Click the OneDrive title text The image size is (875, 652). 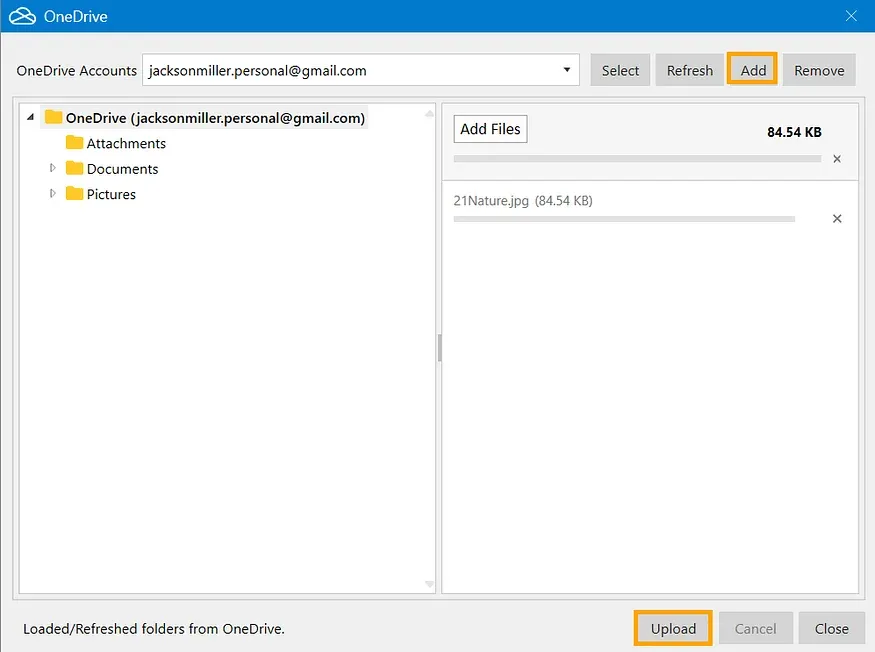pyautogui.click(x=75, y=17)
